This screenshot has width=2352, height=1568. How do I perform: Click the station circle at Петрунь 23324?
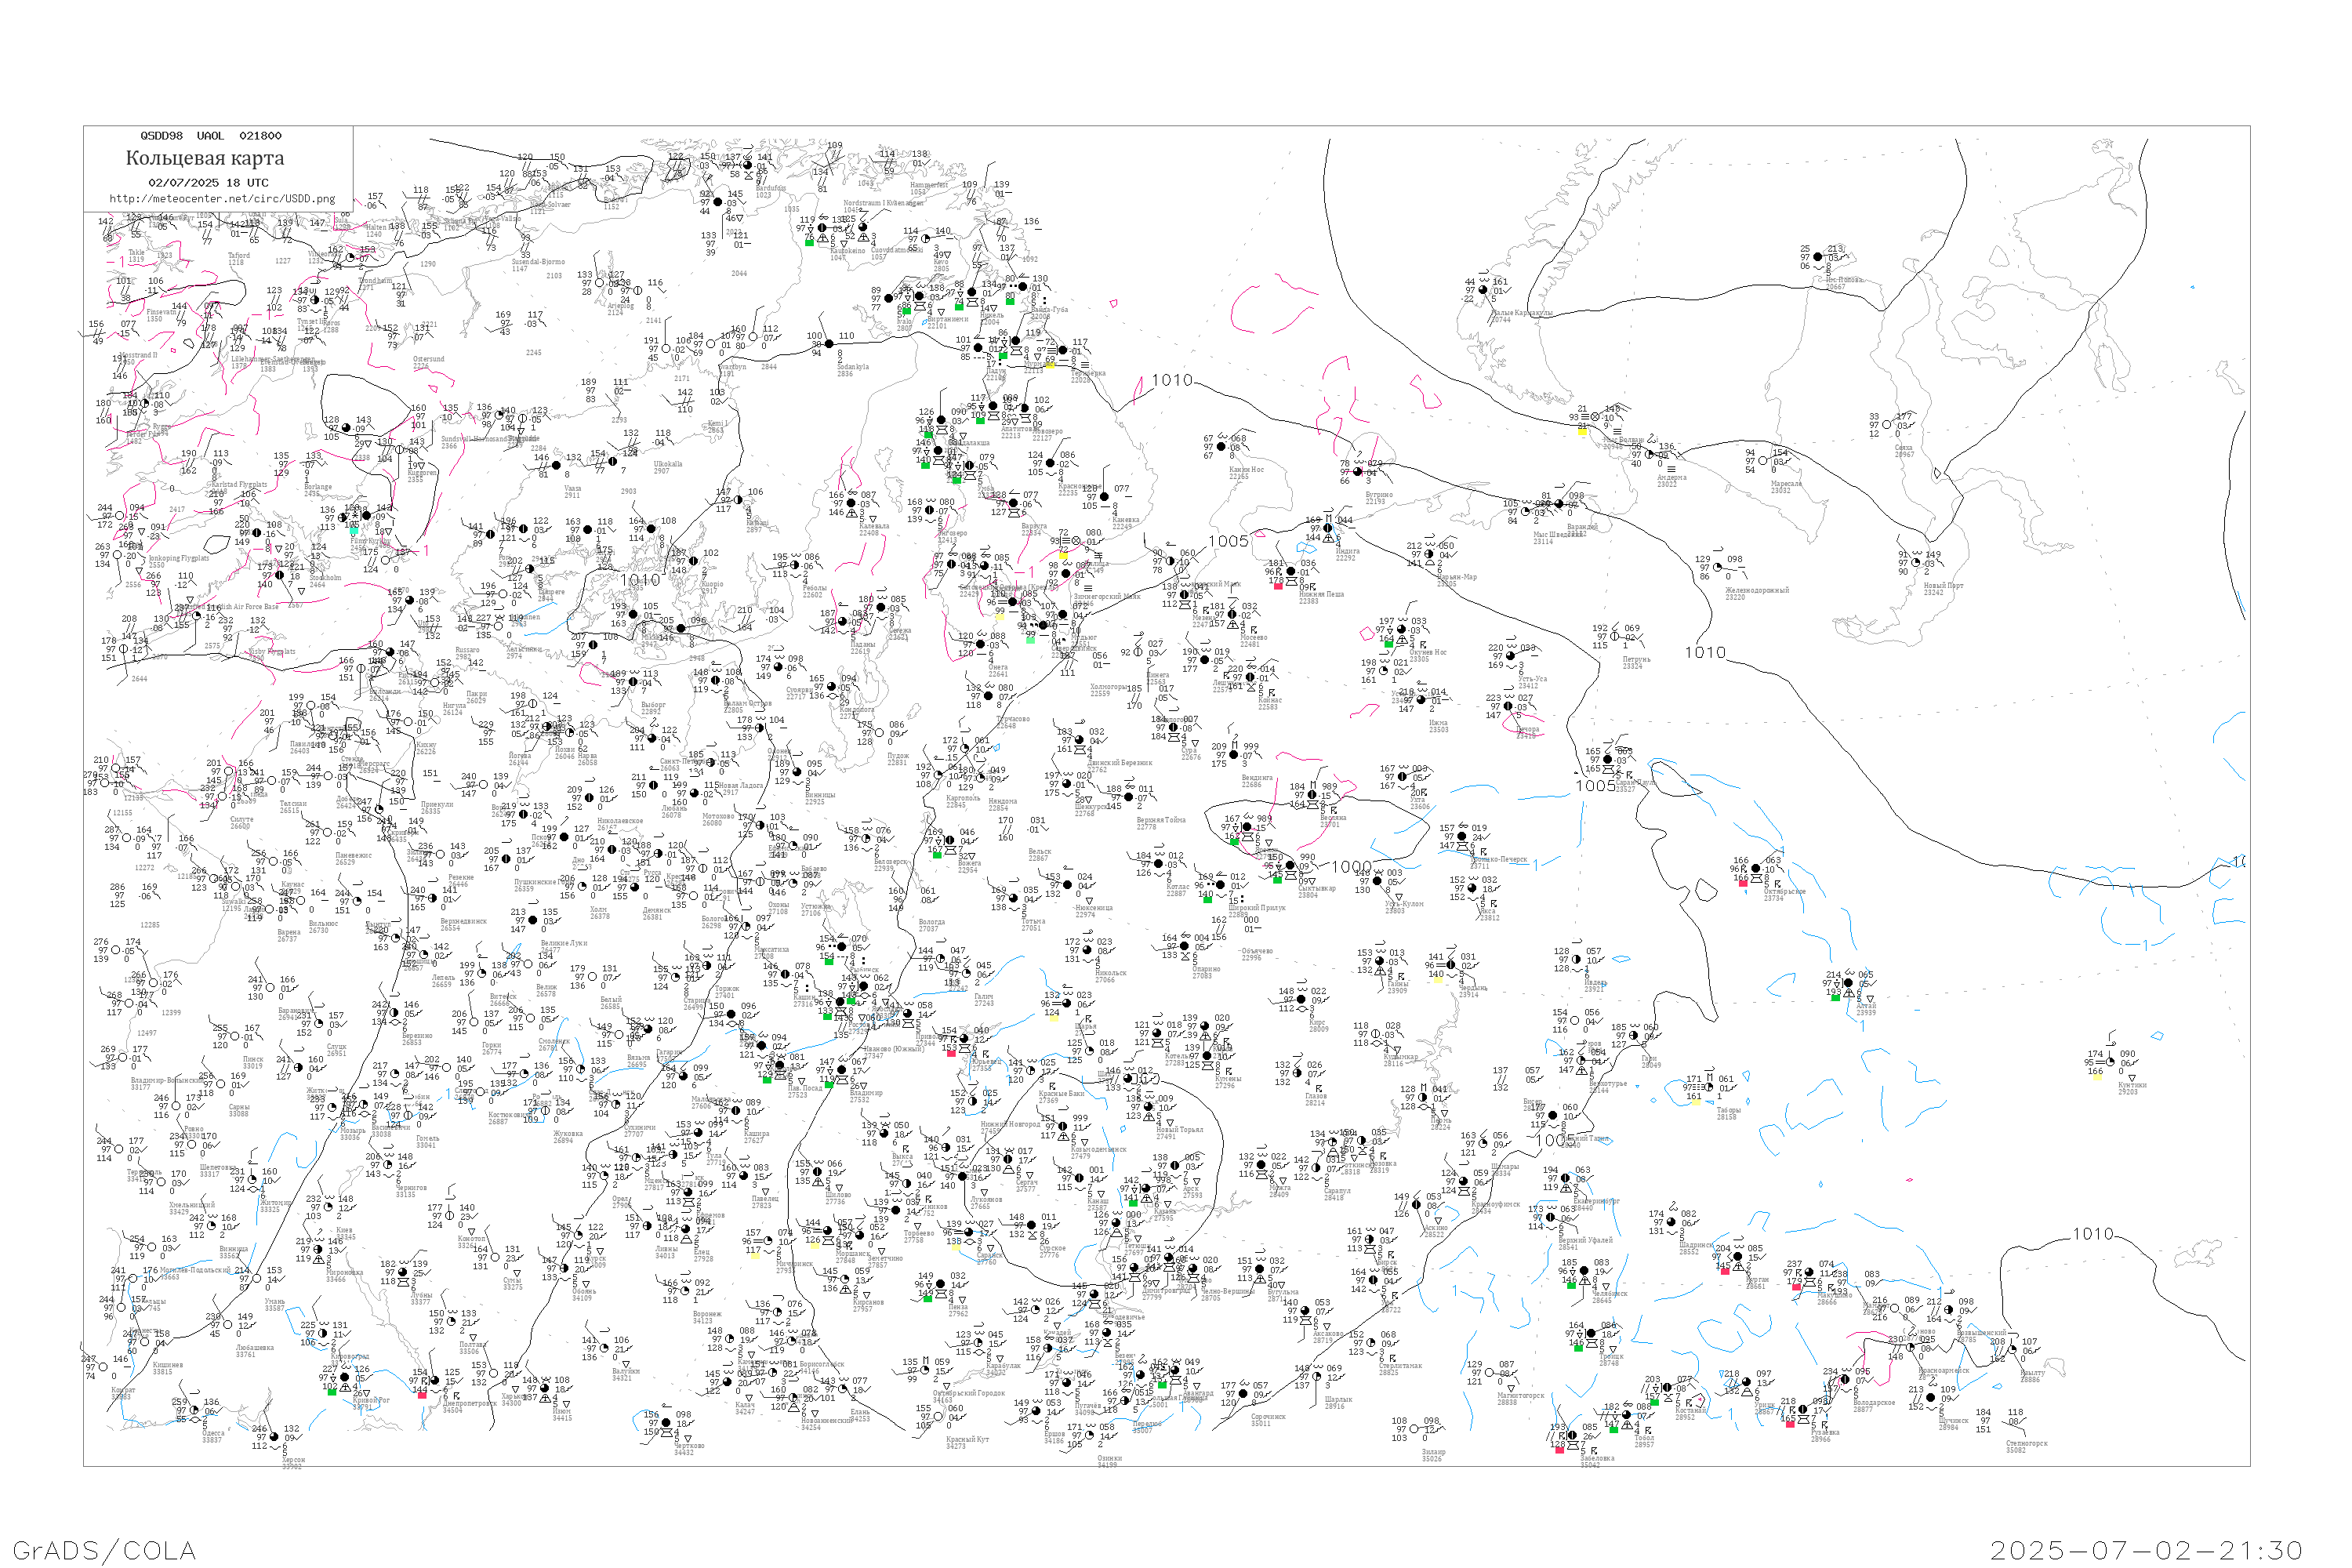point(1614,637)
